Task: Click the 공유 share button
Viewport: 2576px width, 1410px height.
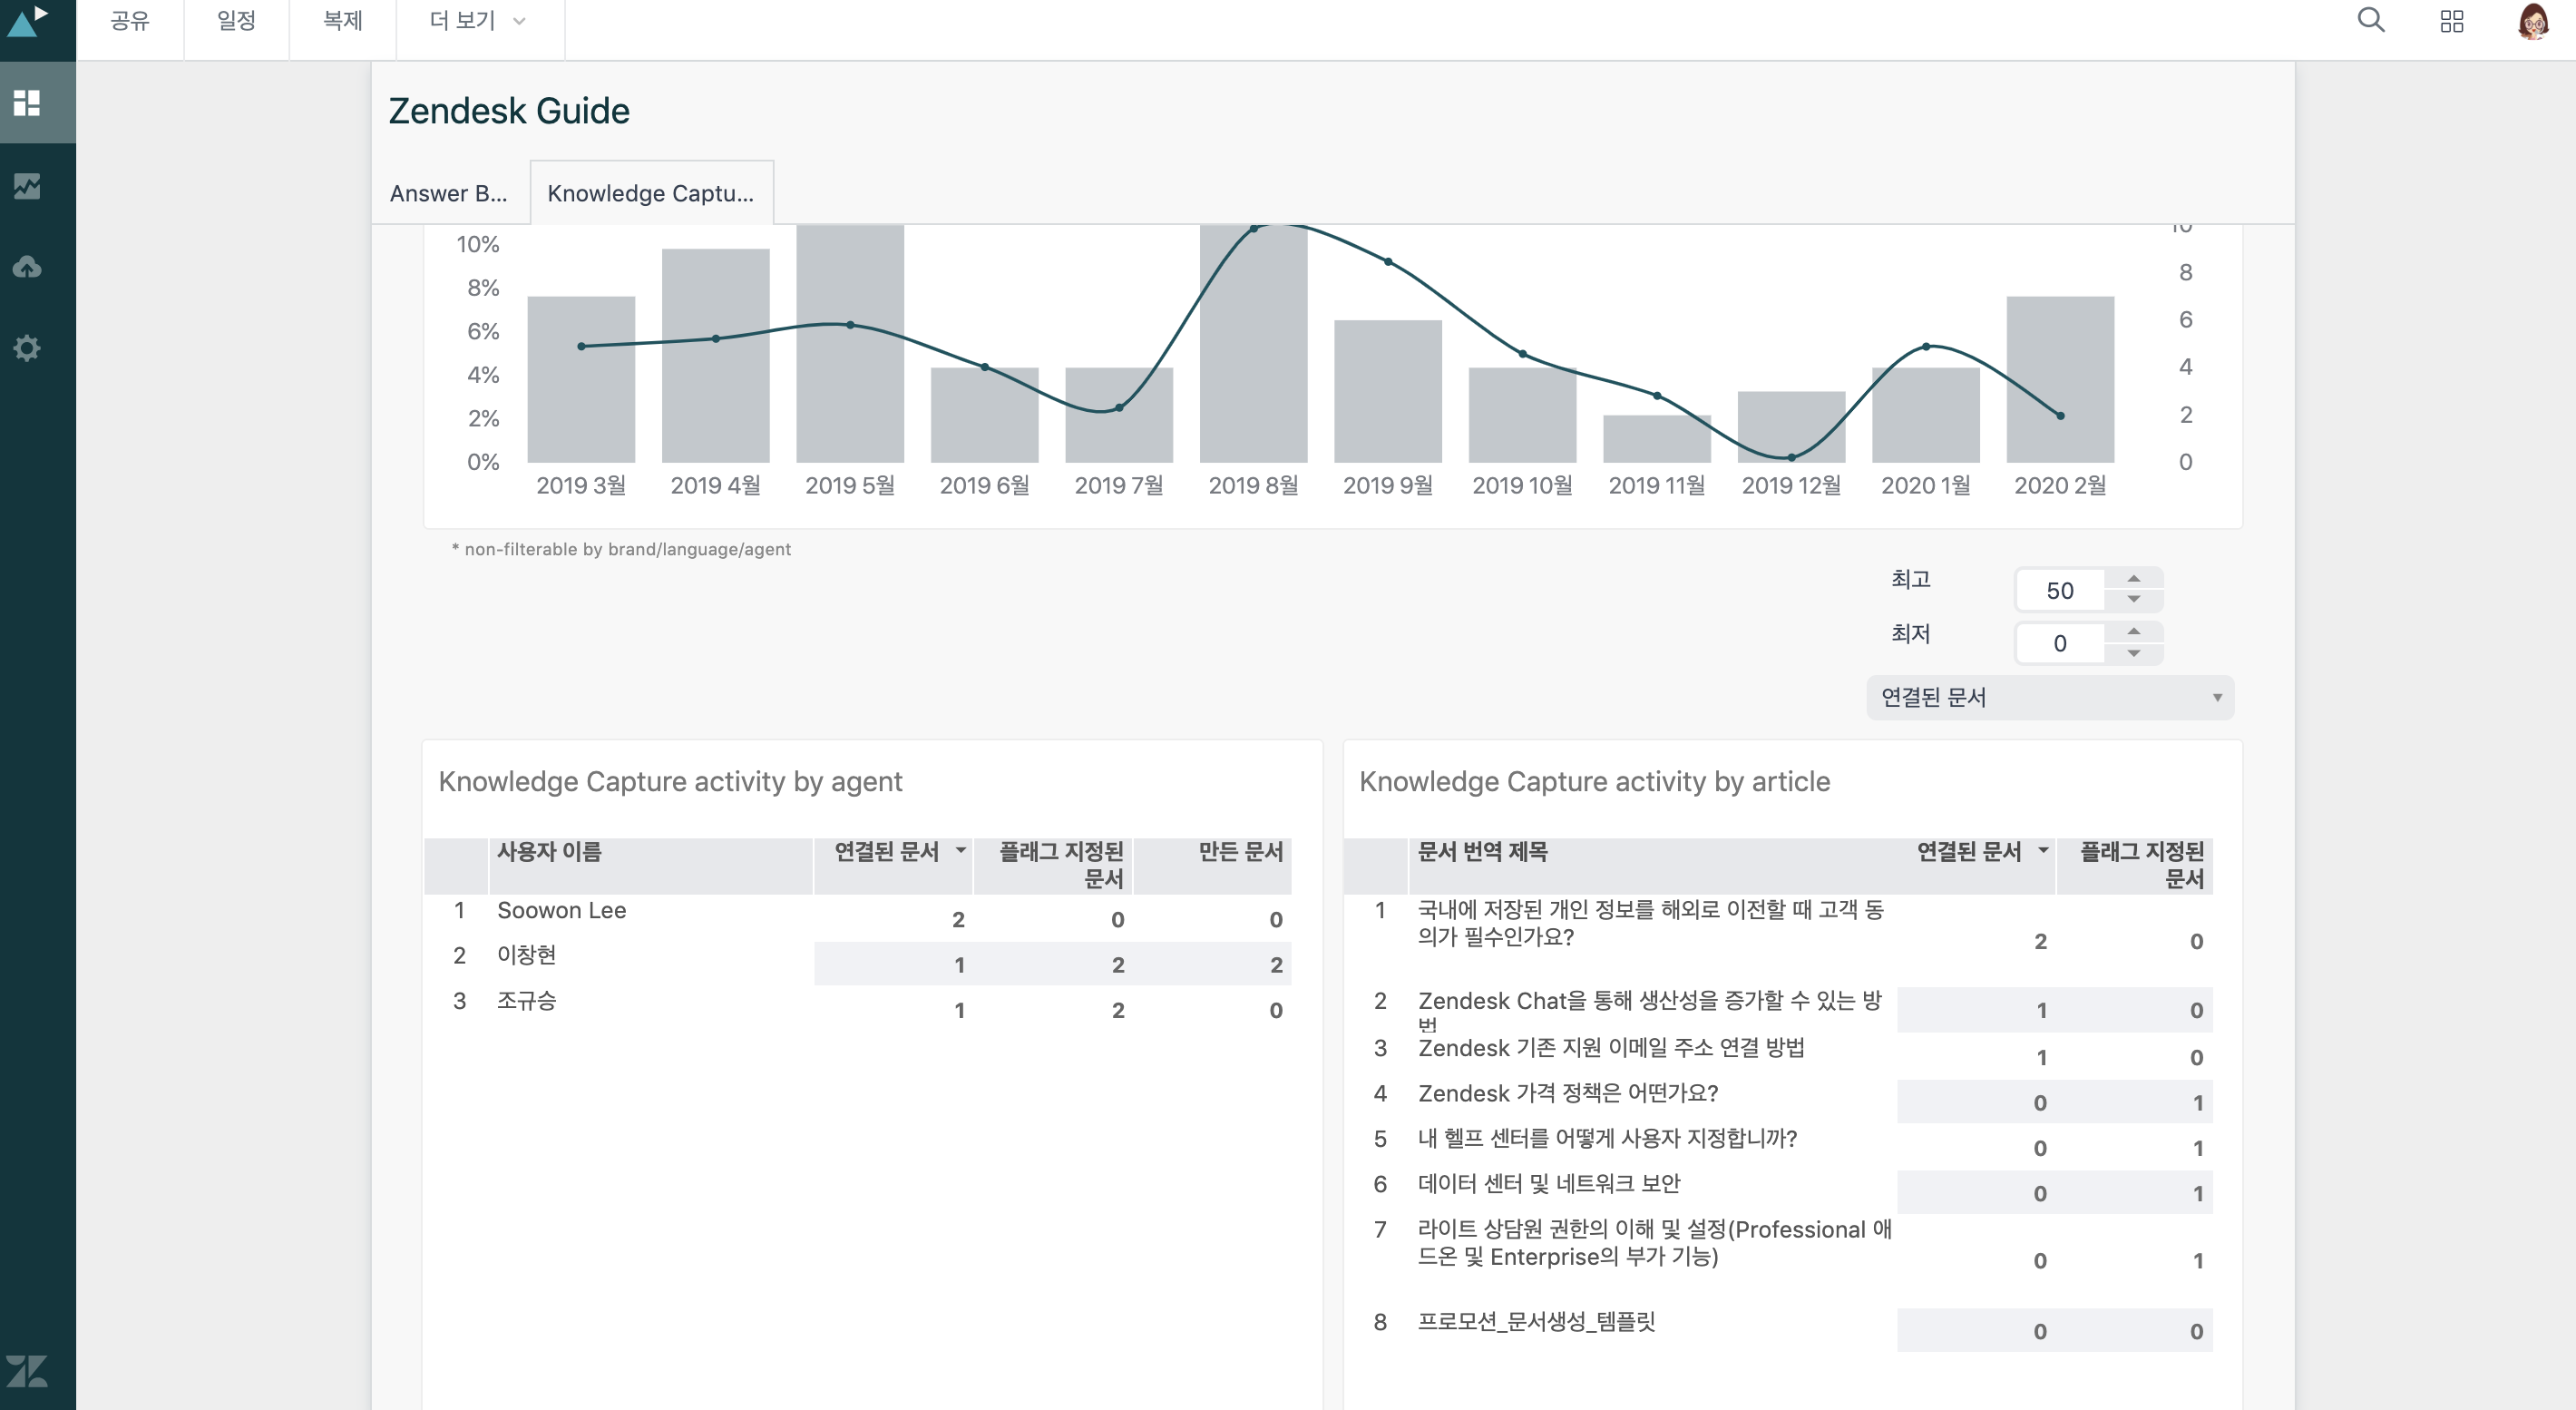Action: (x=130, y=21)
